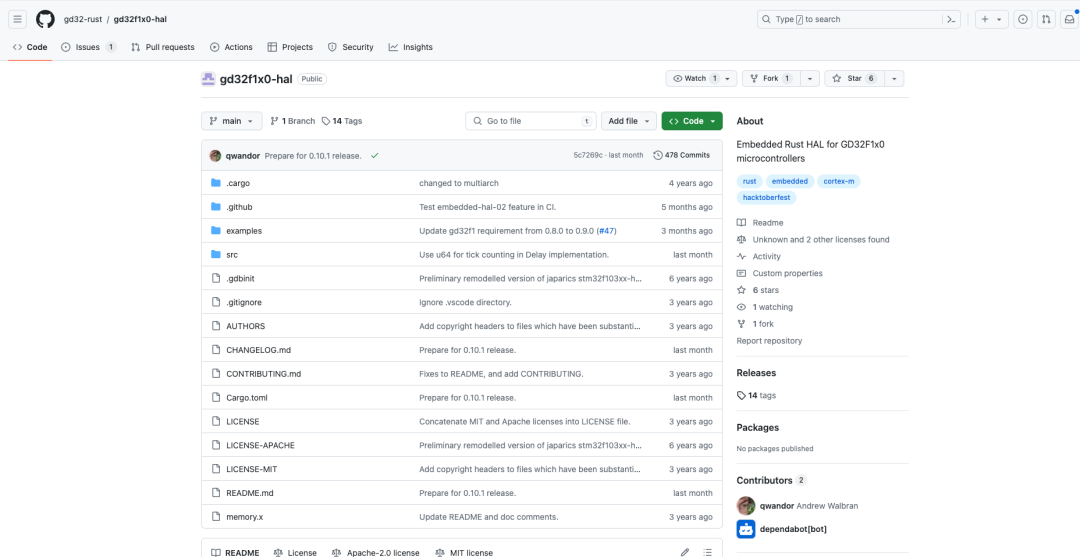The image size is (1080, 557).
Task: Select the README tab below file list
Action: pos(235,552)
